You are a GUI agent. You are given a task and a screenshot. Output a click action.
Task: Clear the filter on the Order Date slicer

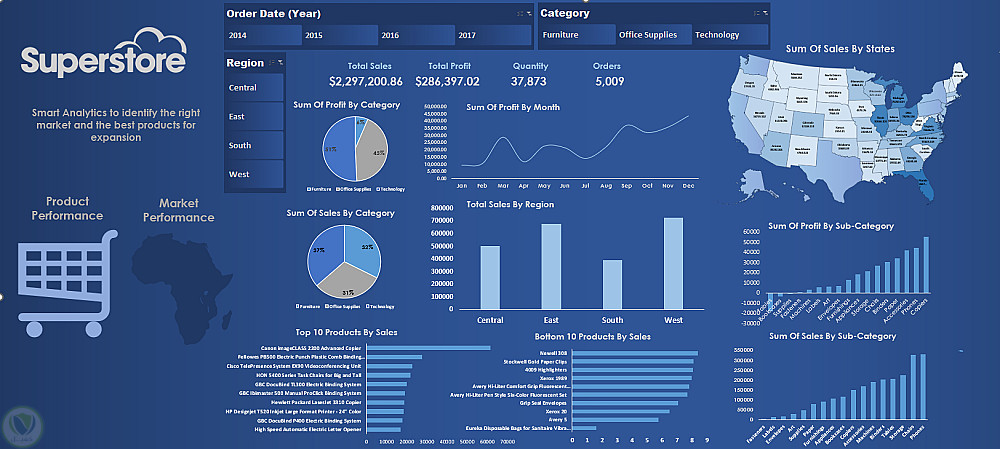pyautogui.click(x=528, y=13)
